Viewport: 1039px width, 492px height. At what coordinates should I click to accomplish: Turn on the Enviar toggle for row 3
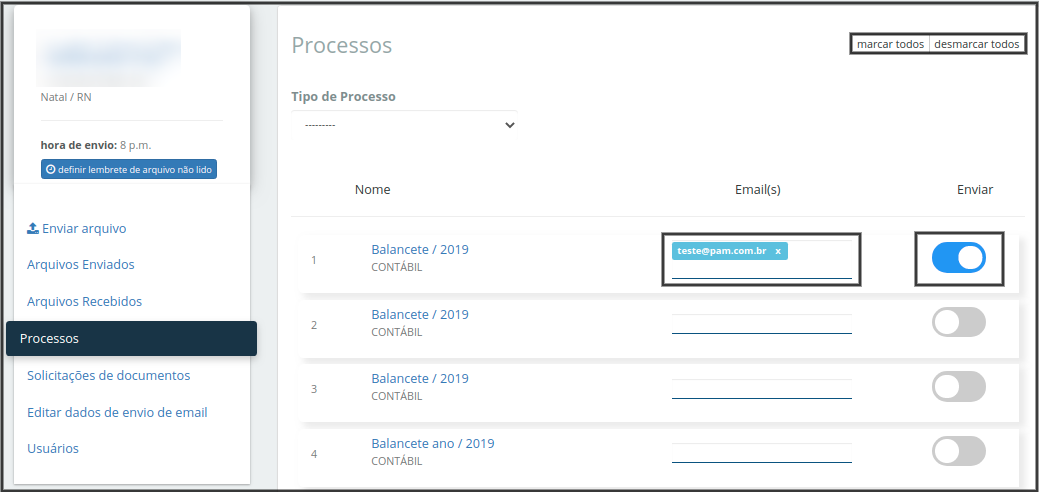(x=958, y=387)
